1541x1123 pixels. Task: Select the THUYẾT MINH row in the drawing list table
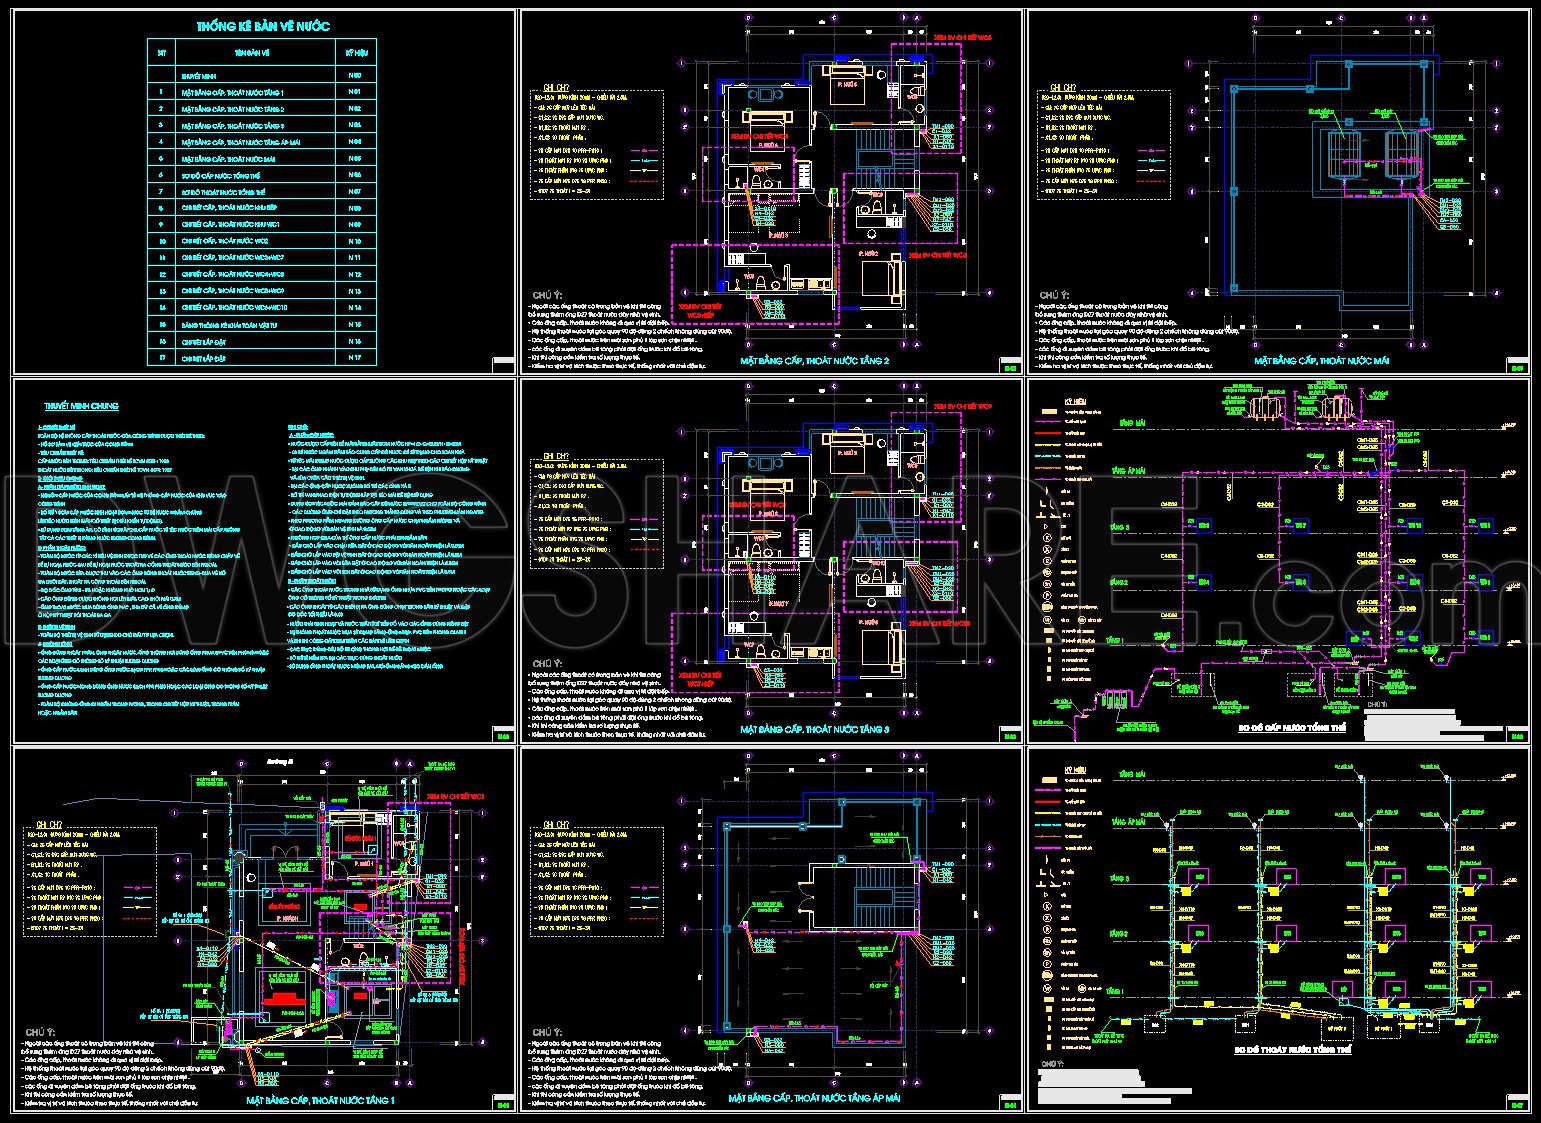point(262,75)
